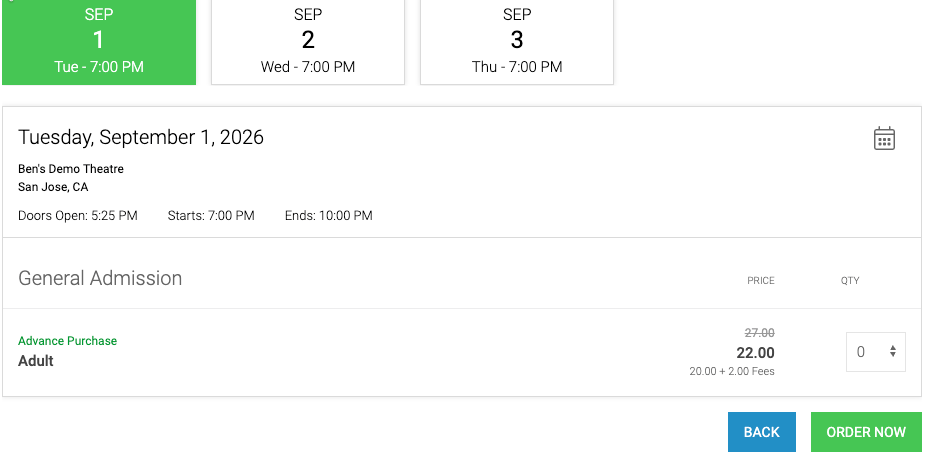Go back with the BACK button
Screen dimensions: 937x463
pos(761,432)
